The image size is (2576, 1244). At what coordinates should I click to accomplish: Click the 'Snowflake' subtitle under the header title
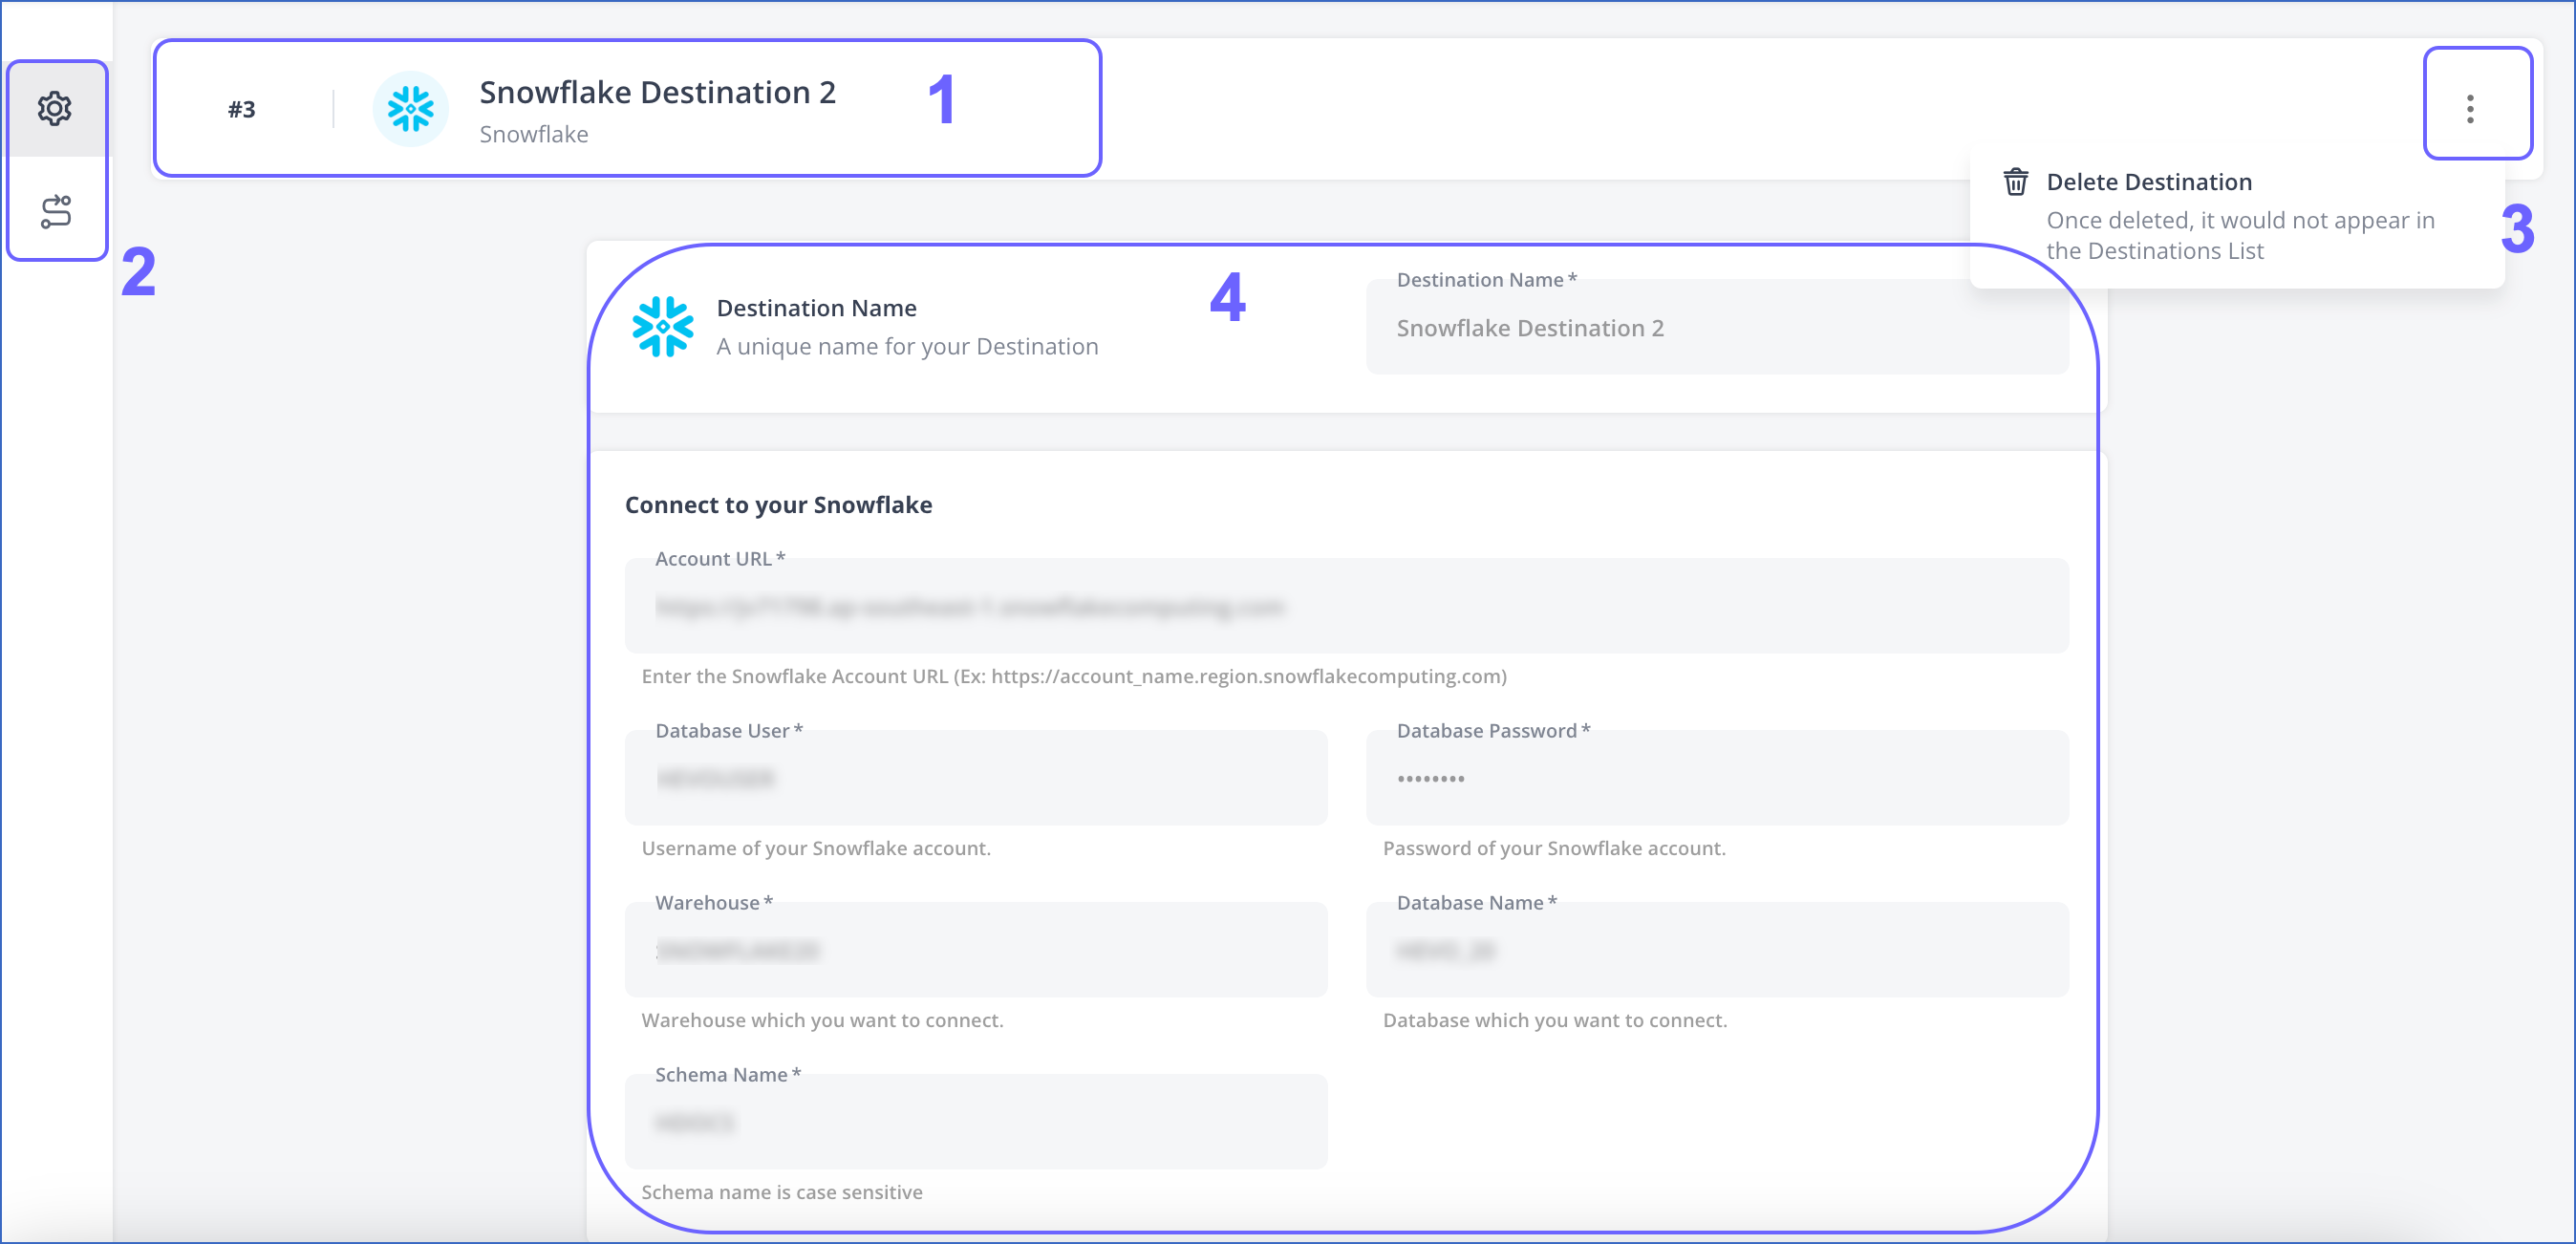click(534, 134)
